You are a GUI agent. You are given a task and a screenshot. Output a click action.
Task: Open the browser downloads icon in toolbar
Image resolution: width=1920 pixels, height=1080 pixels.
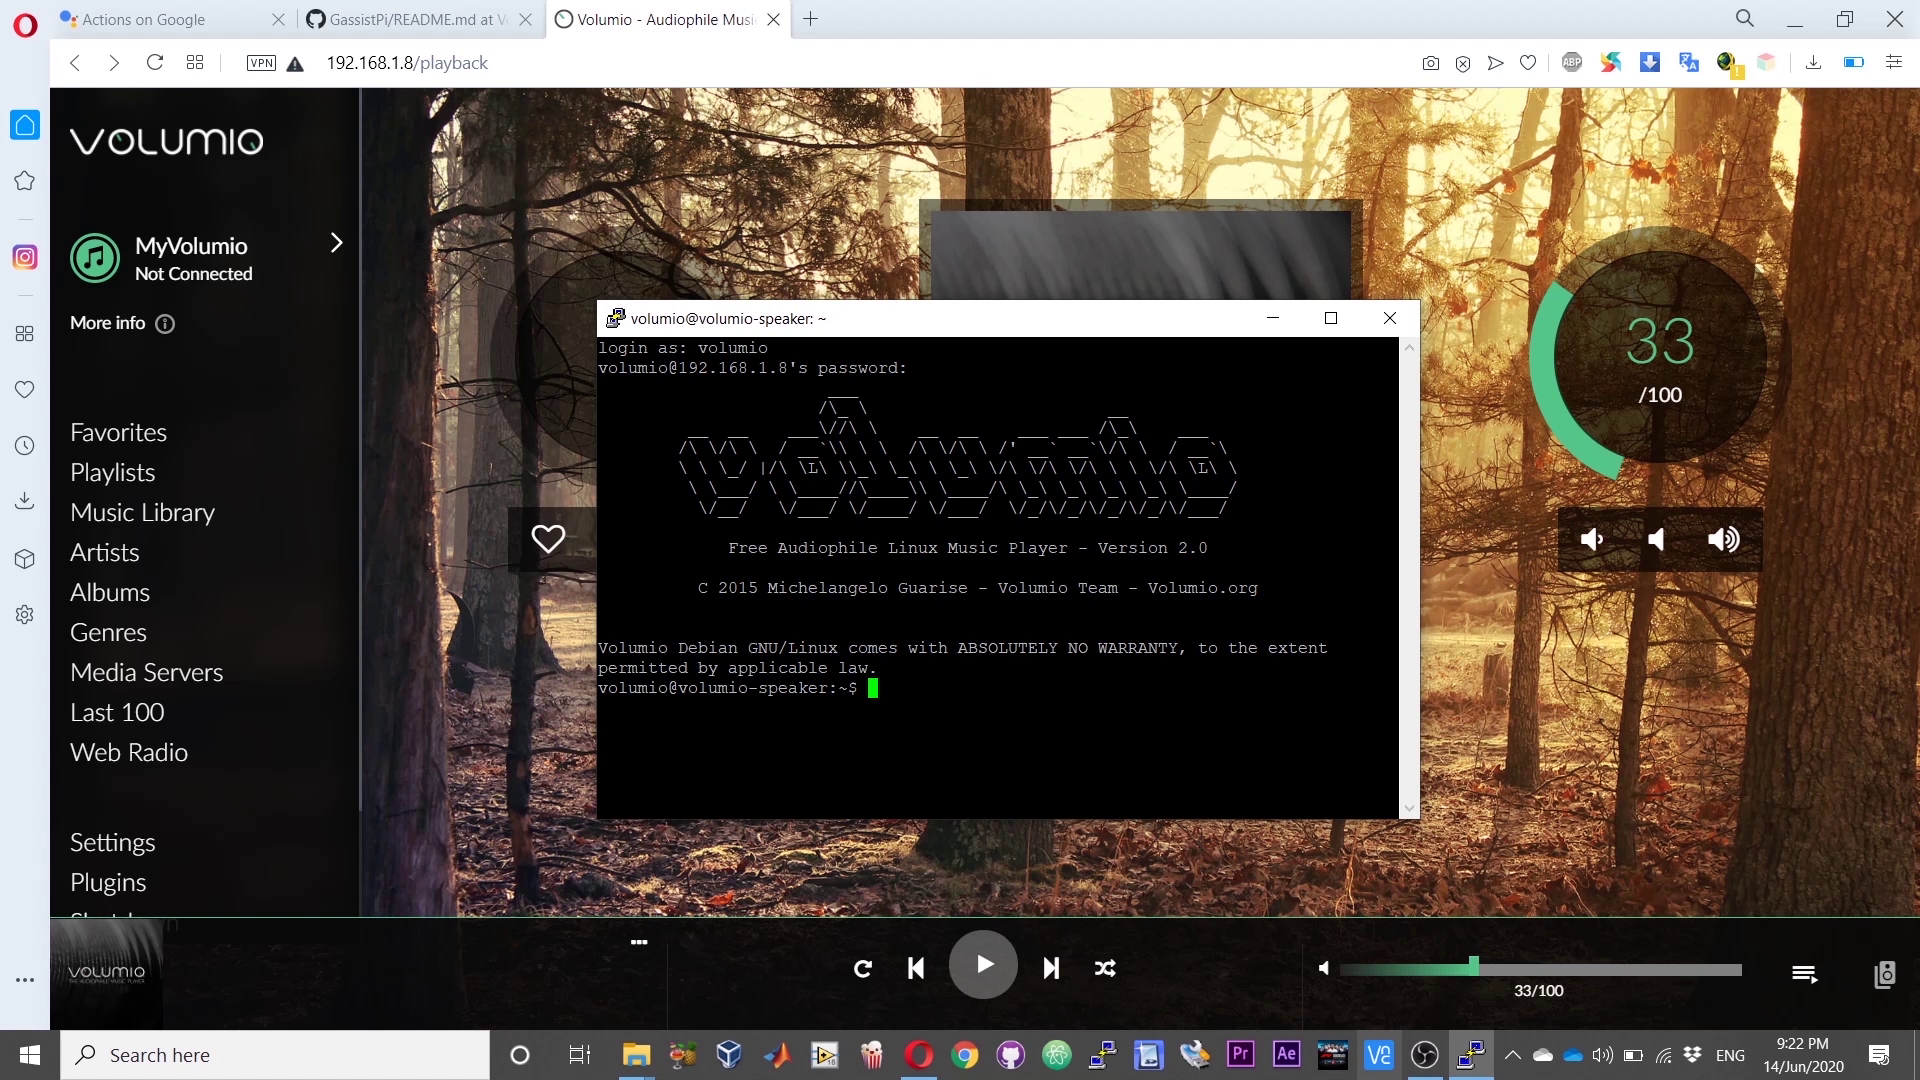pyautogui.click(x=1813, y=62)
